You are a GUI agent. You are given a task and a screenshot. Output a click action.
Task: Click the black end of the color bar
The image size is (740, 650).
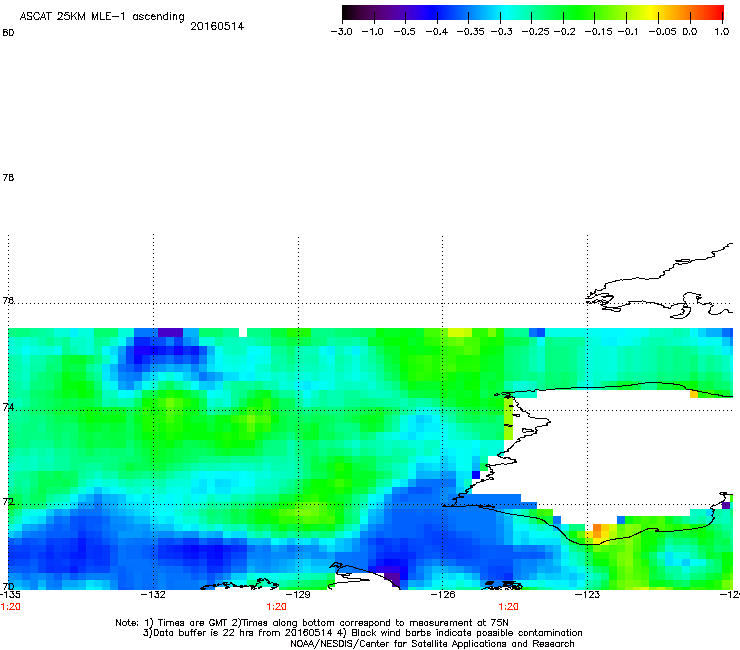(x=349, y=12)
